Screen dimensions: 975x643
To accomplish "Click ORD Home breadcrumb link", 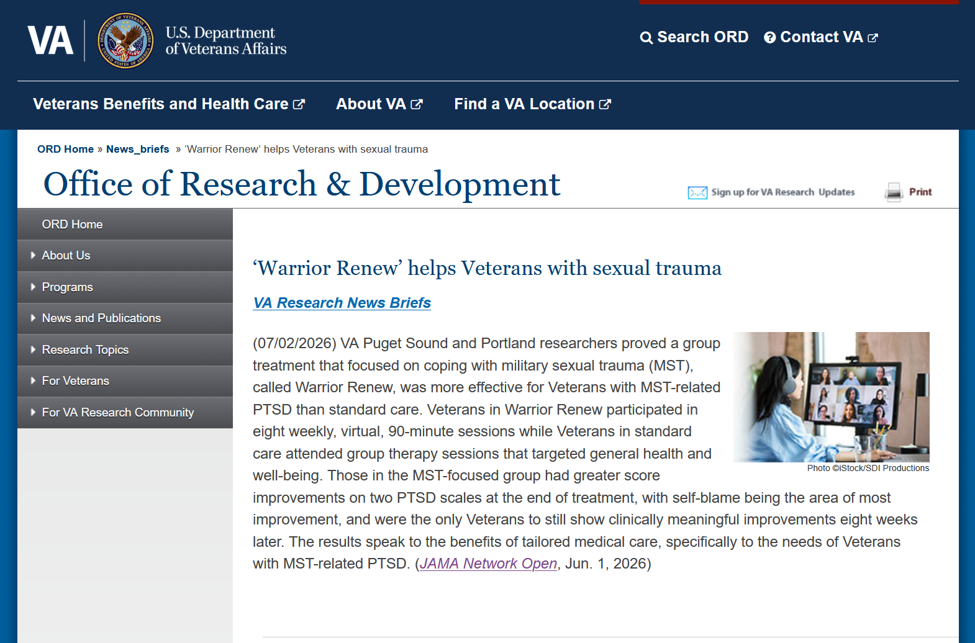I will click(65, 149).
